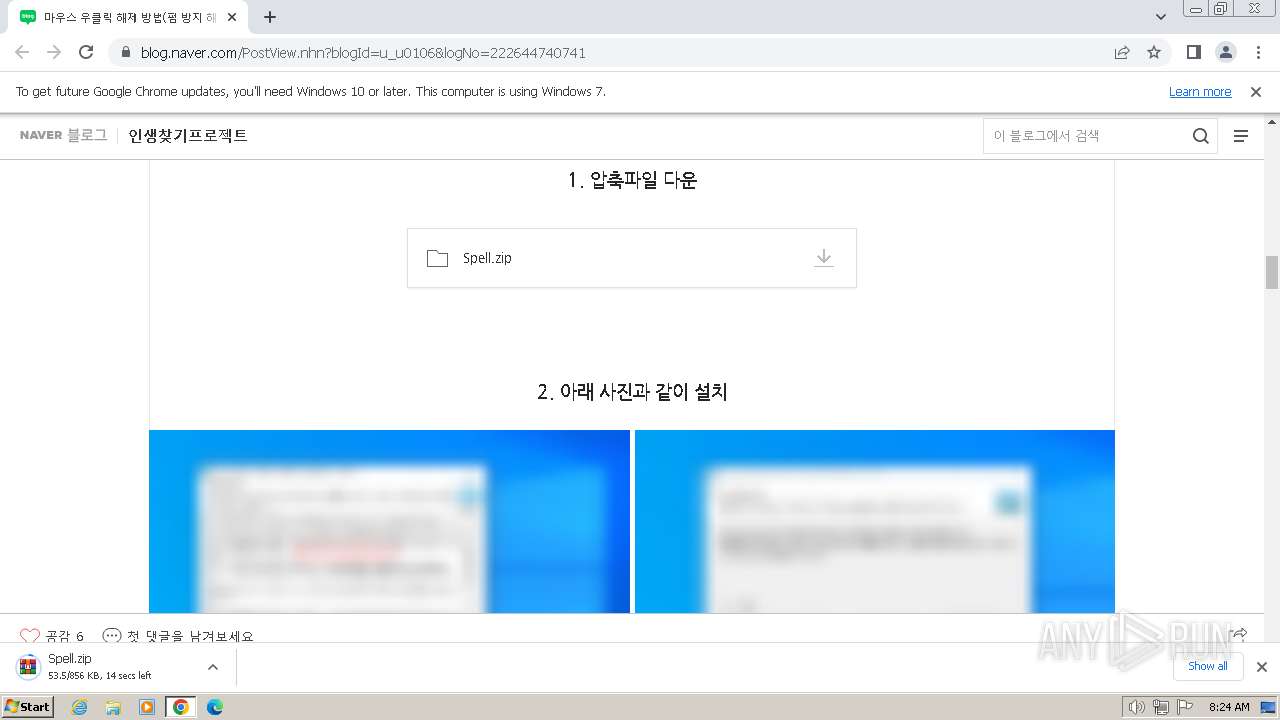The width and height of the screenshot is (1280, 720).
Task: Click the page vertical scrollbar thumb
Action: tap(1272, 271)
